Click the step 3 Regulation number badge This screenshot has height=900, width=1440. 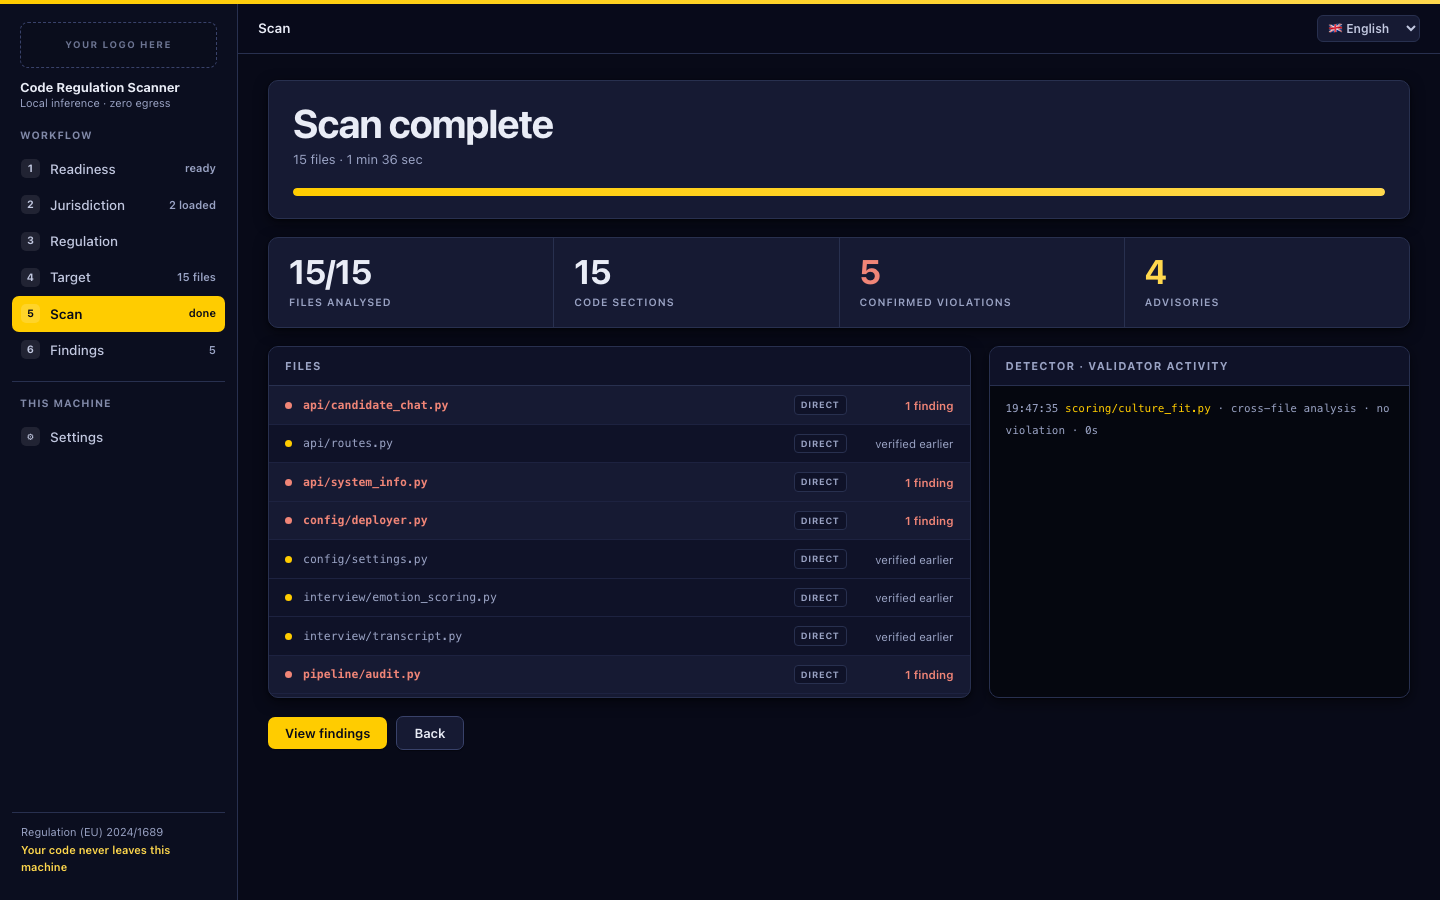[x=30, y=241]
